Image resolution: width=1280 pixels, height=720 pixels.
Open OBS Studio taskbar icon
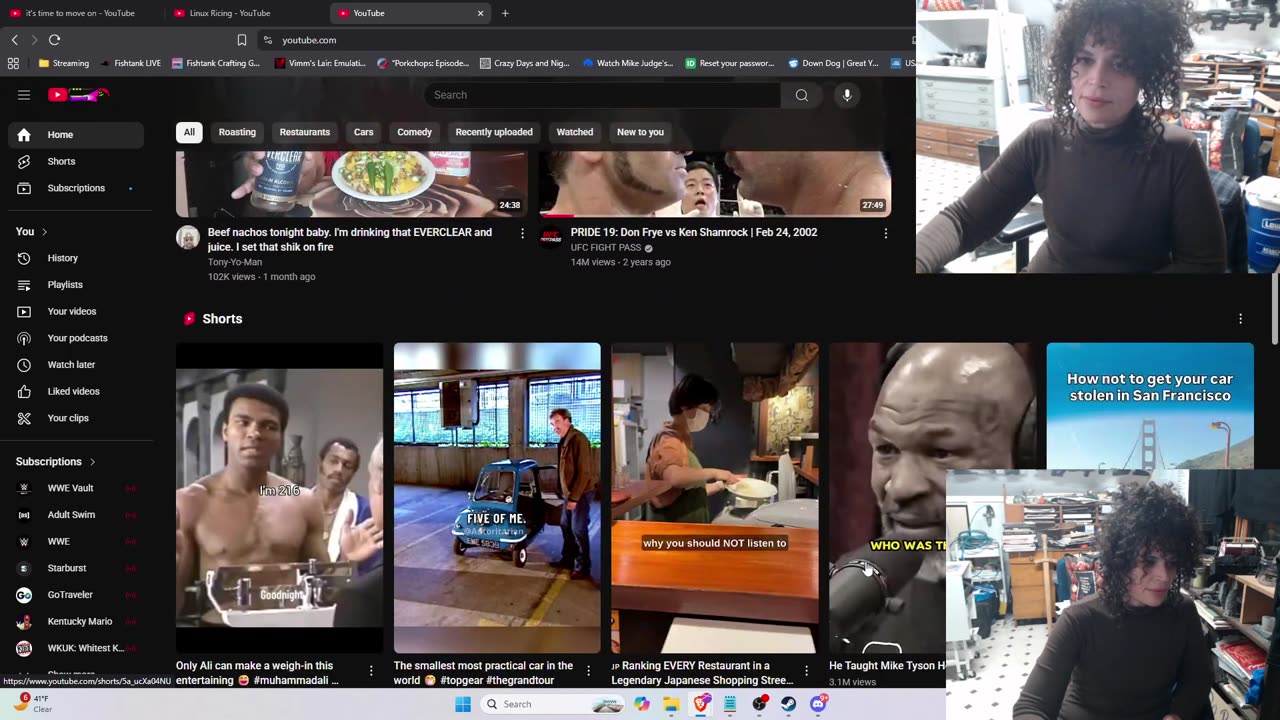760,704
